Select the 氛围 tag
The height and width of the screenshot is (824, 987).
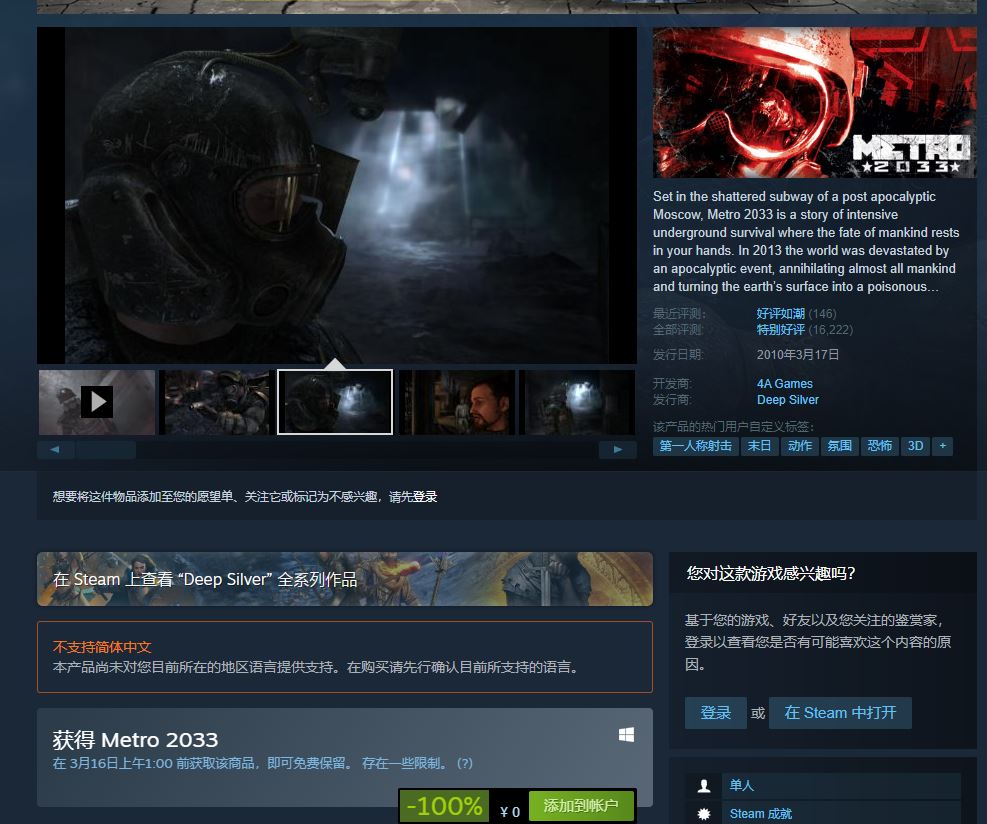point(839,446)
